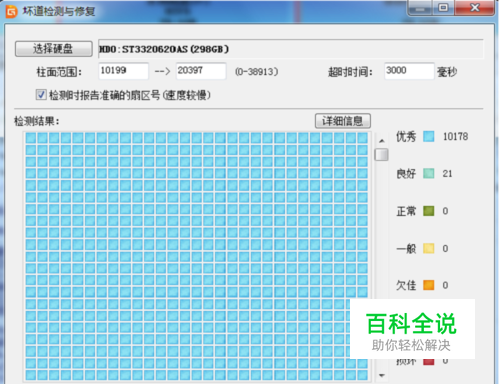Click the 检测结果 label
This screenshot has width=500, height=384.
tap(37, 121)
